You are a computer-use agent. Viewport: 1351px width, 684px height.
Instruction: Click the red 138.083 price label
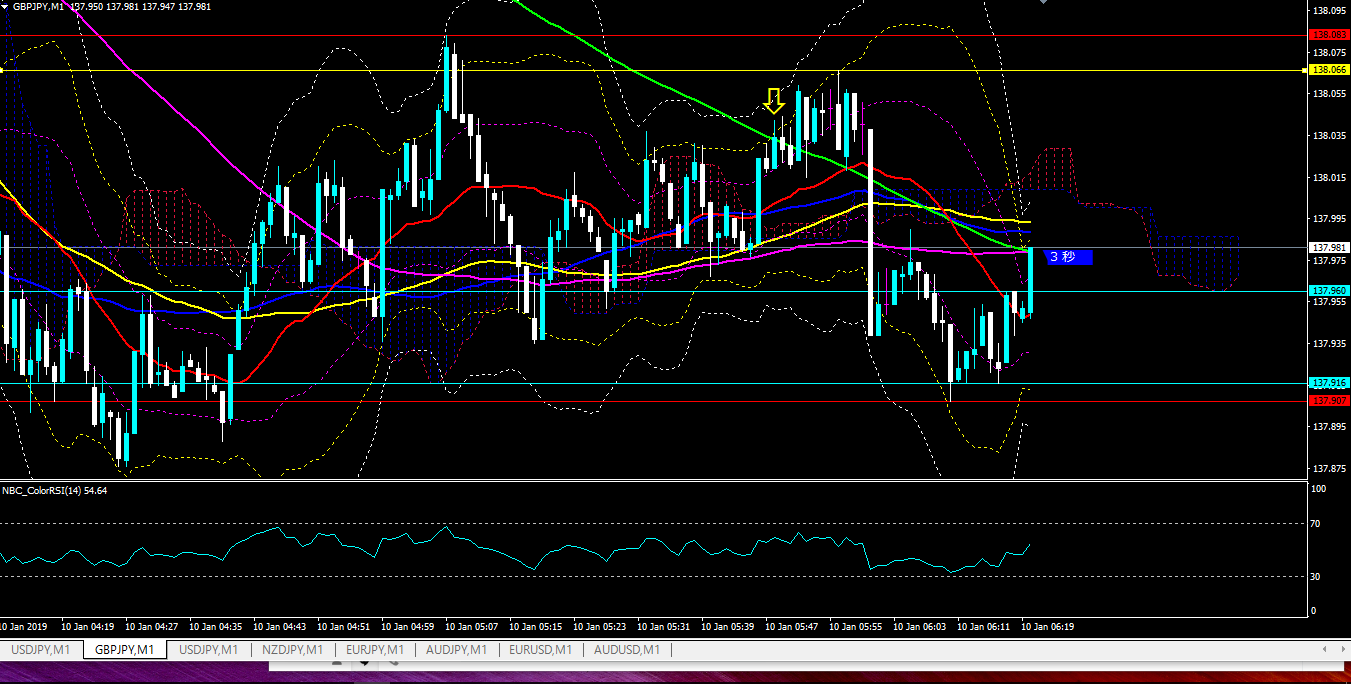(1328, 35)
